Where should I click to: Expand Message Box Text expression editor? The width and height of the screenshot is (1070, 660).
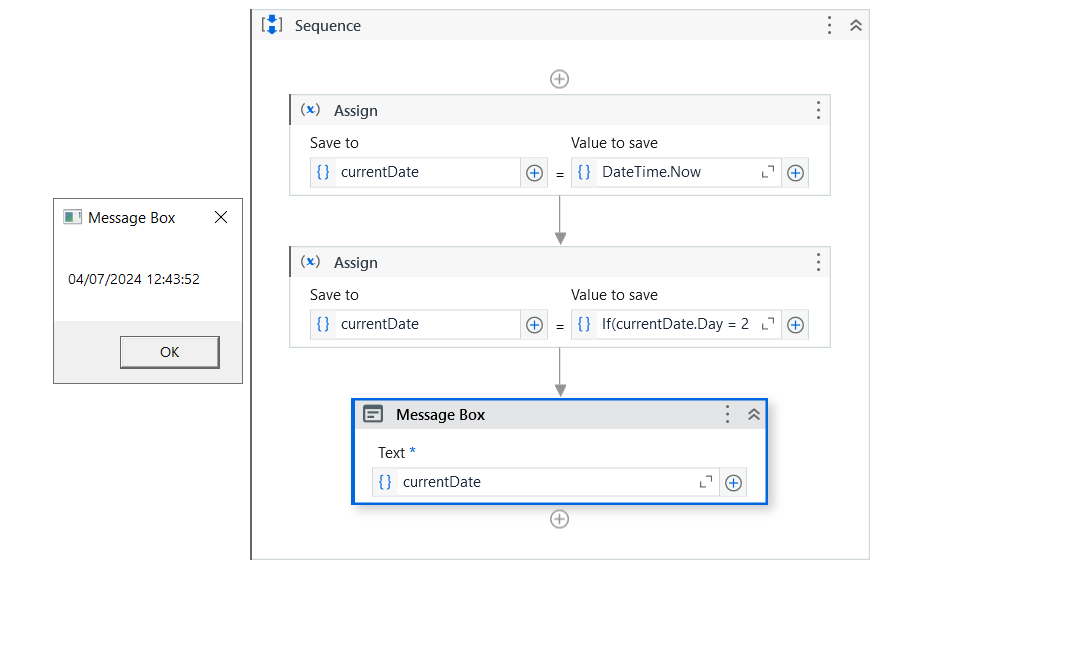(x=706, y=482)
